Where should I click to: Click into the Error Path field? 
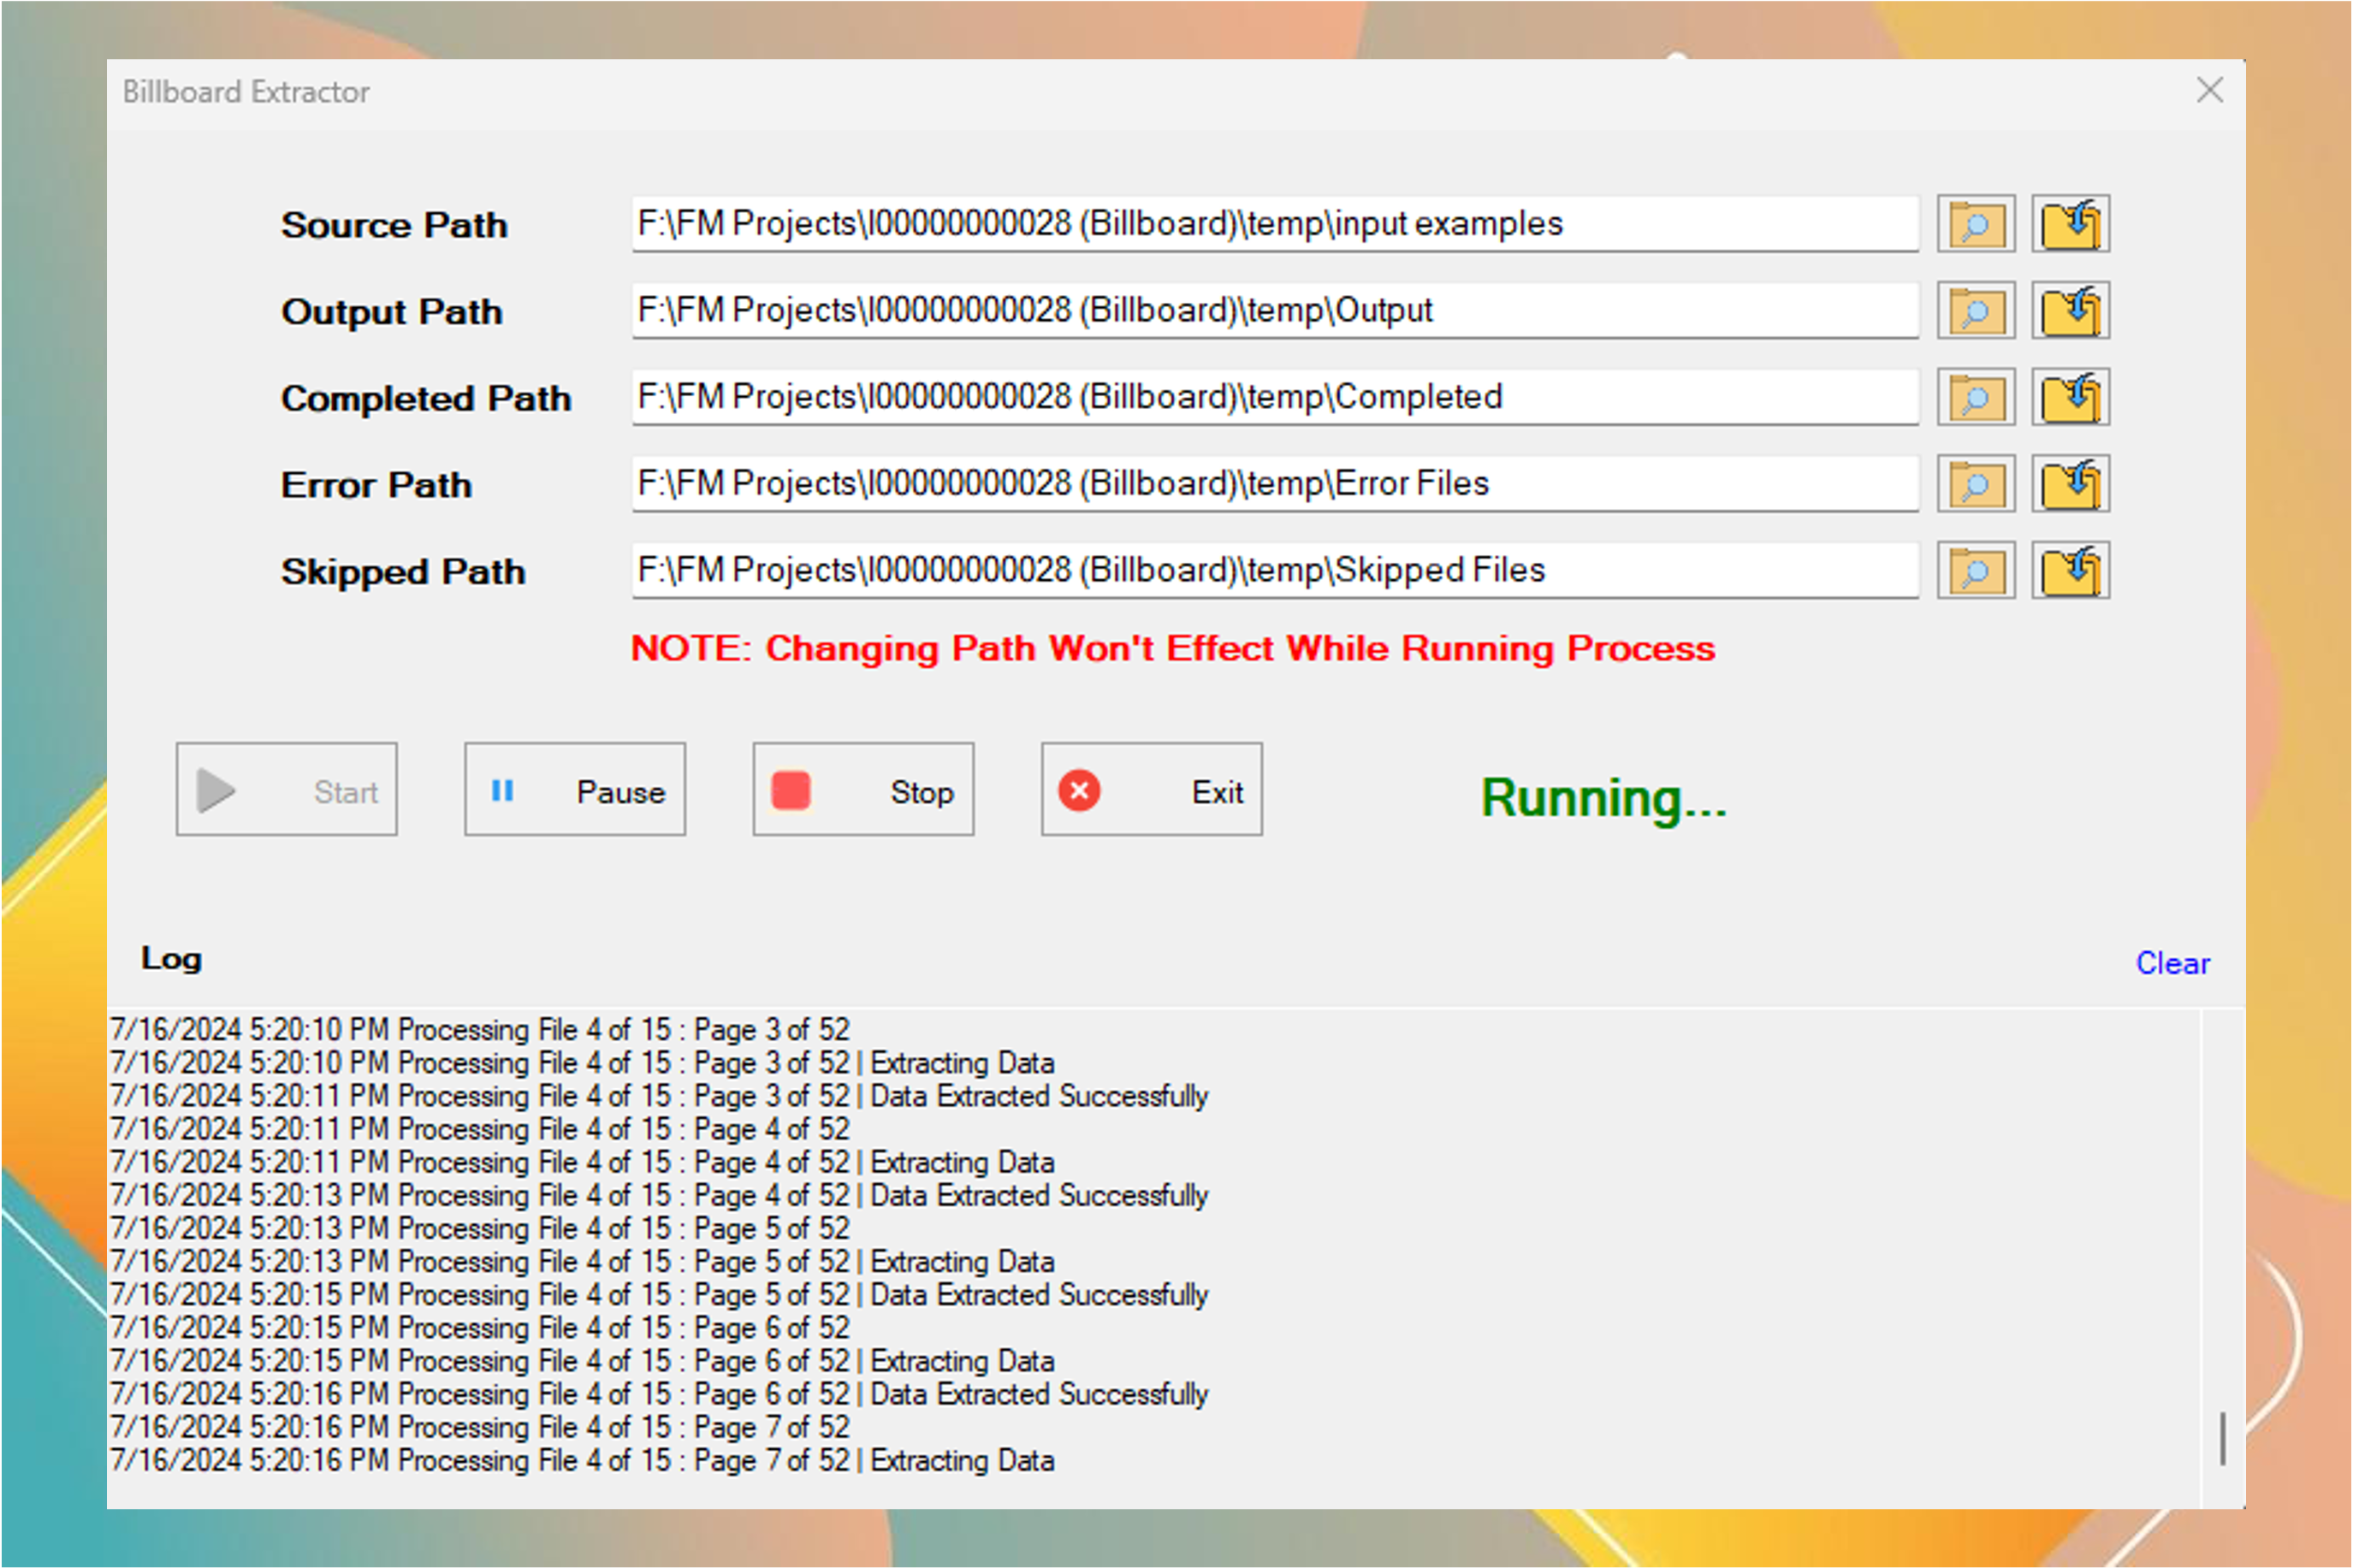(1275, 484)
